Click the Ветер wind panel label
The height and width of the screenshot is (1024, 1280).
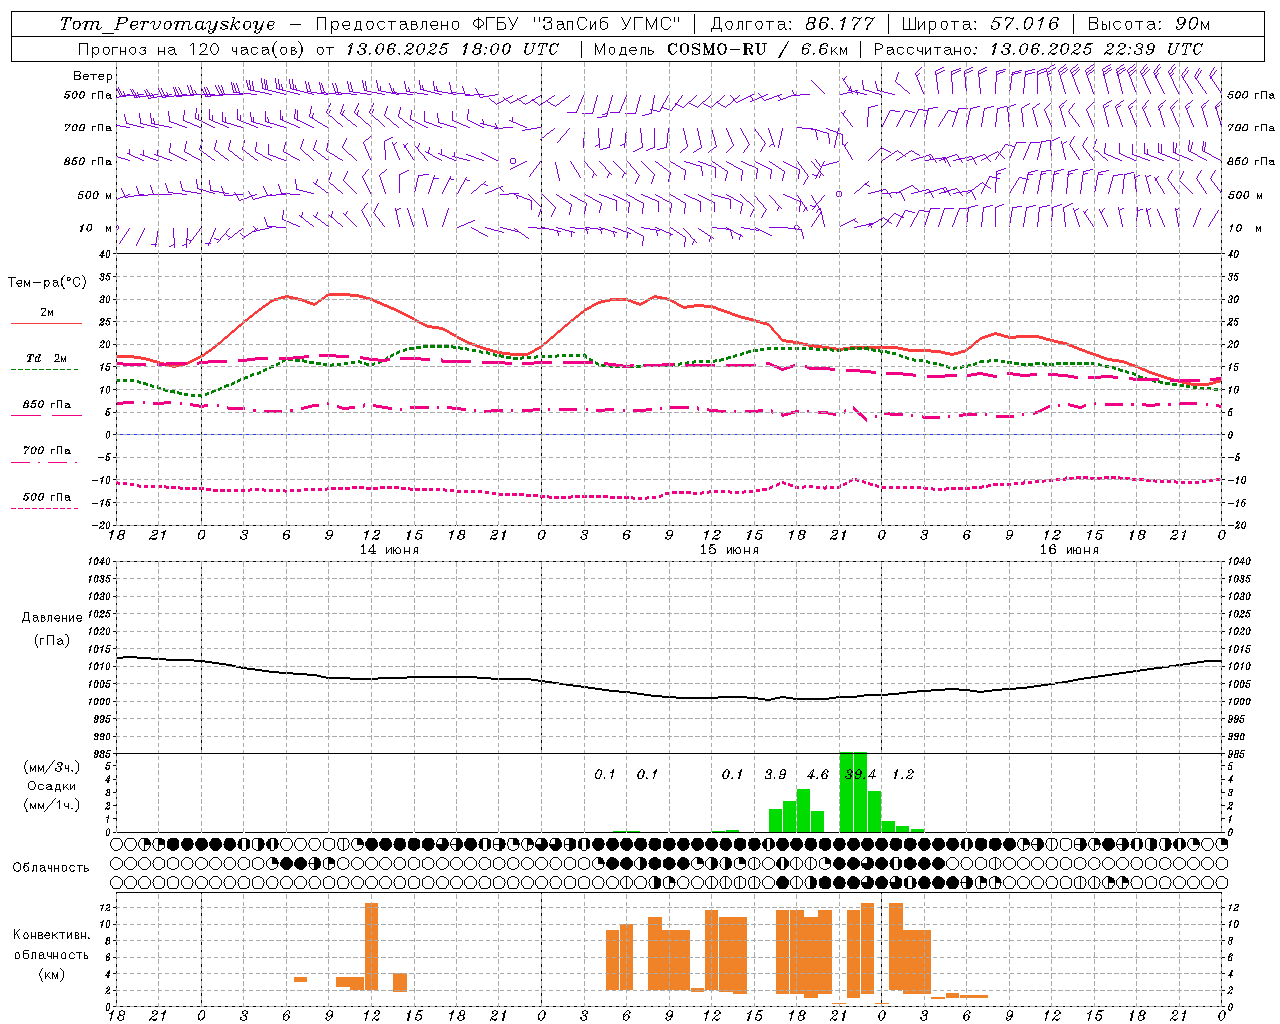pos(93,76)
